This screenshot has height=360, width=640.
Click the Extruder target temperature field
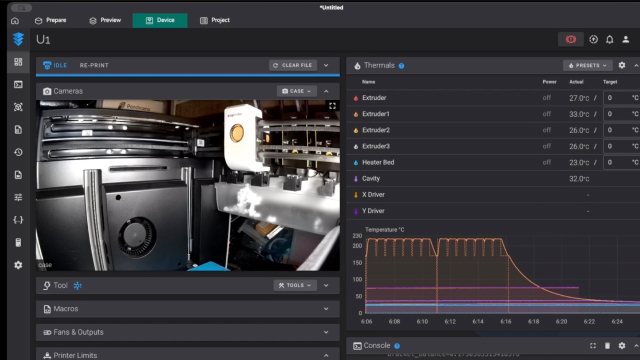pos(621,98)
